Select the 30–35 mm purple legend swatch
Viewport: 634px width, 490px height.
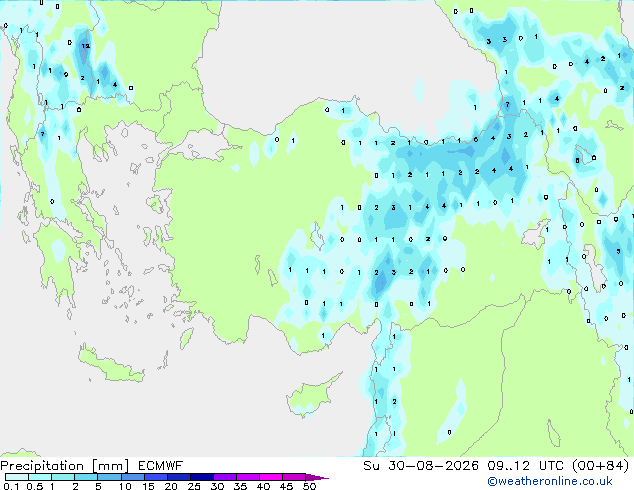point(224,477)
